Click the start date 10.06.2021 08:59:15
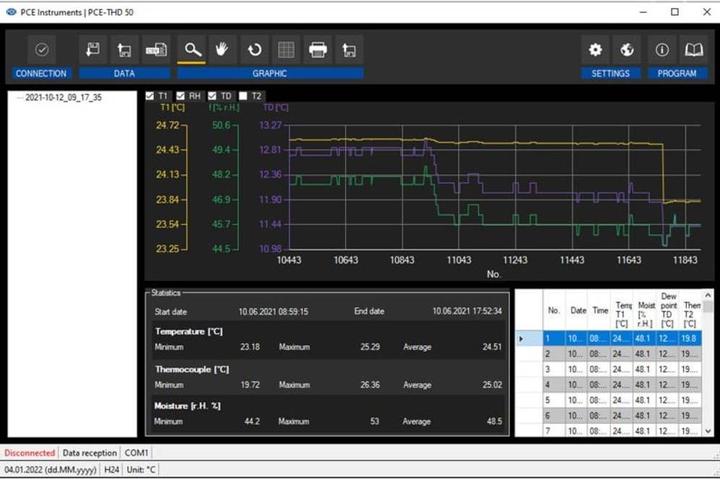The image size is (720, 479). point(274,312)
